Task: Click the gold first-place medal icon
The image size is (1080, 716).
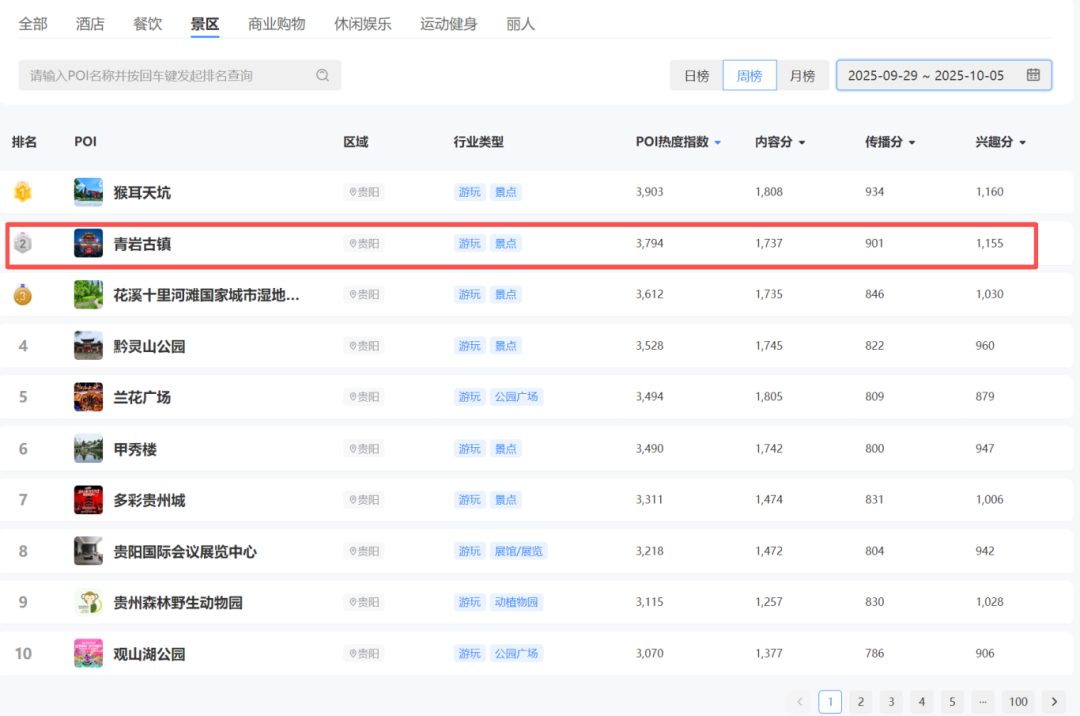Action: point(22,192)
